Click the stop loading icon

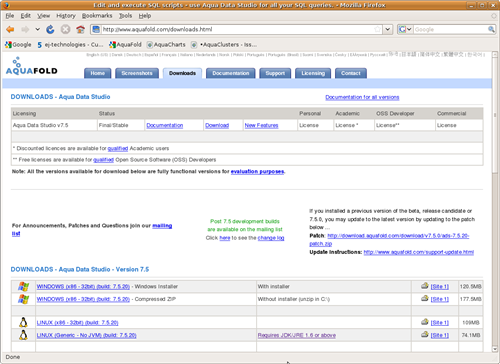pos(65,29)
